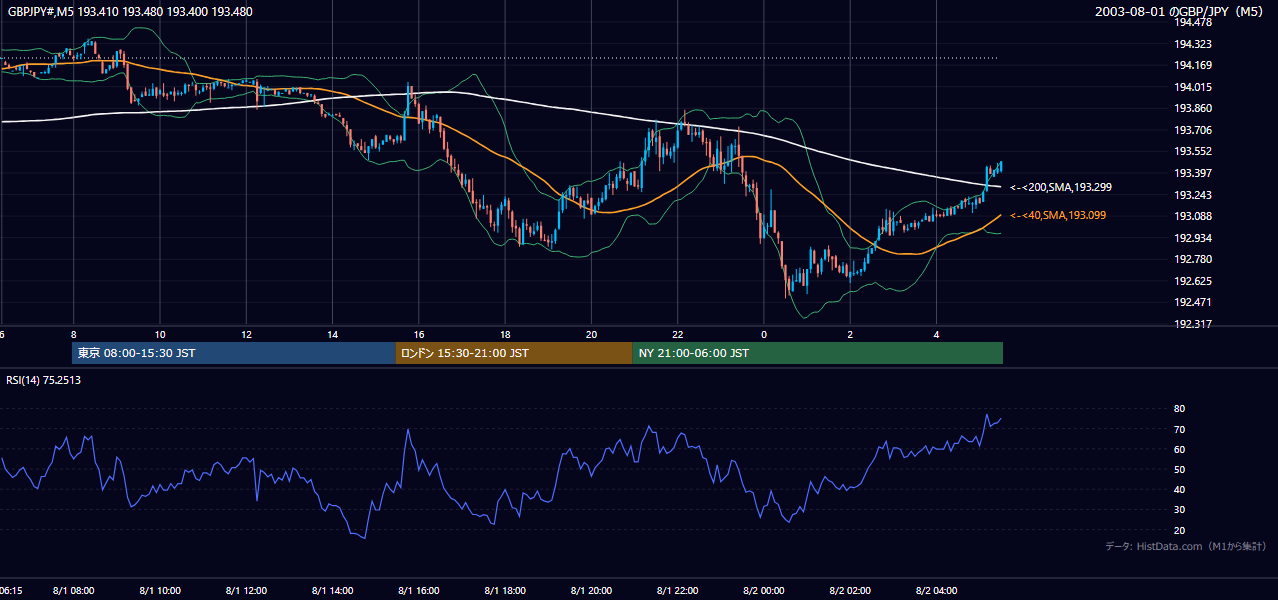Click the 8/1 12:00 date label
Image resolution: width=1278 pixels, height=600 pixels.
tap(246, 590)
